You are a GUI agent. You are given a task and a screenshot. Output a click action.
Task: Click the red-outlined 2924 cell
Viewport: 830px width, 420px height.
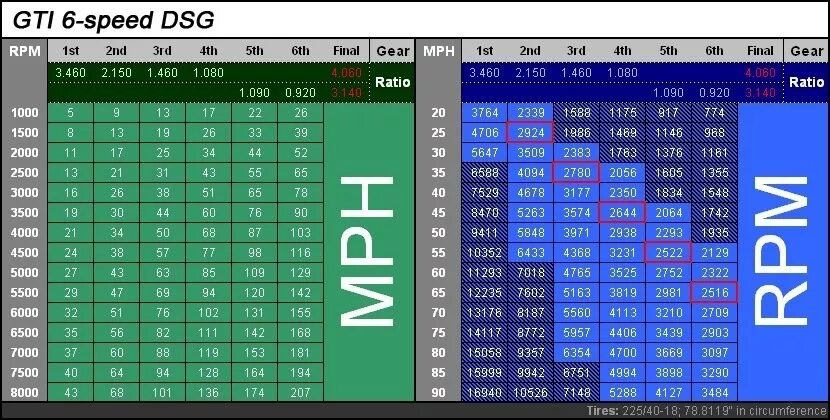[530, 132]
